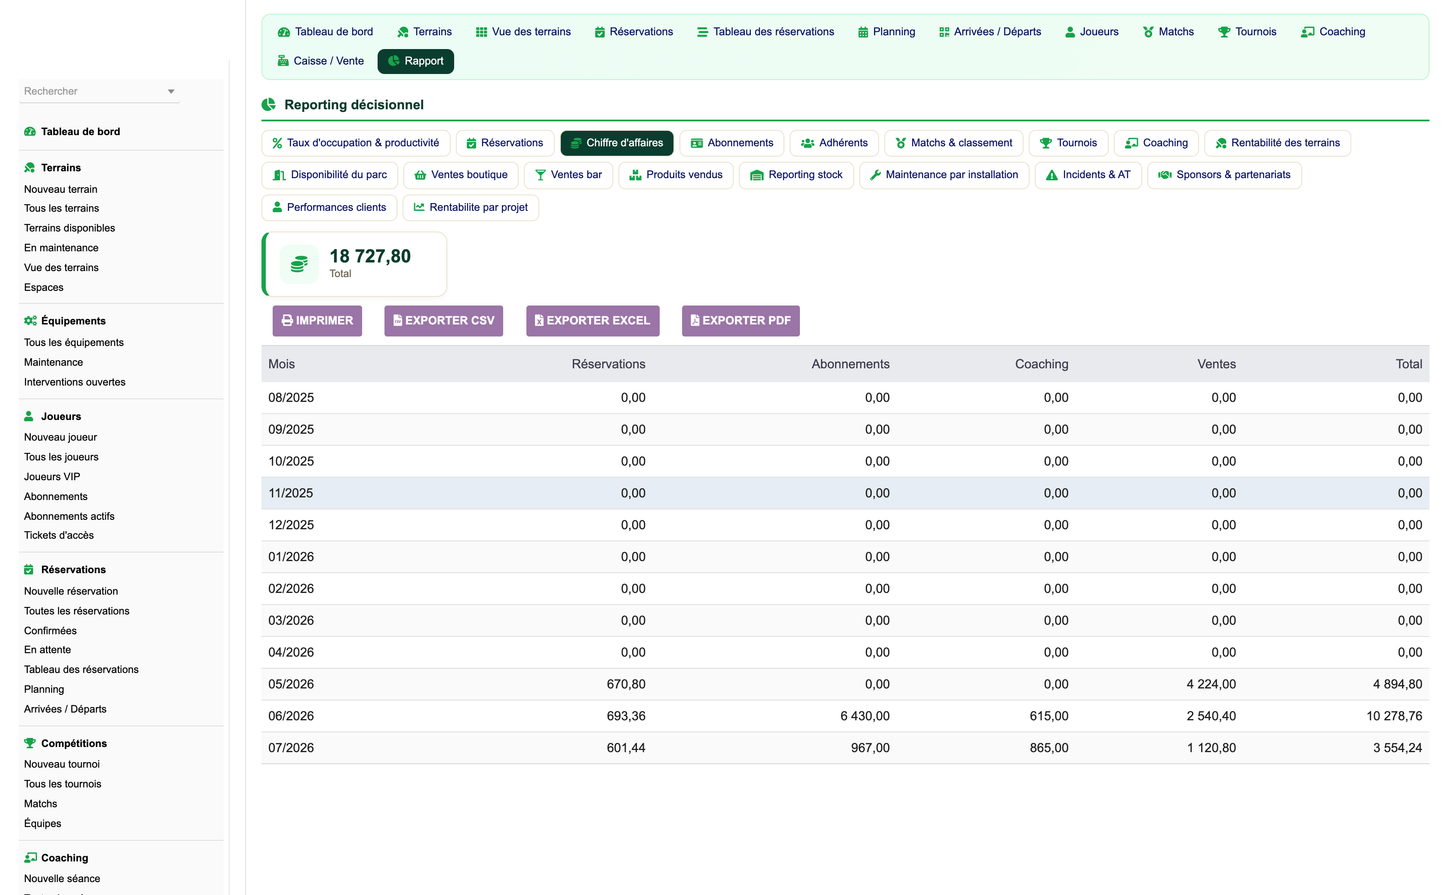Select Ventes bar report tab
Viewport: 1445px width, 895px height.
coord(569,175)
